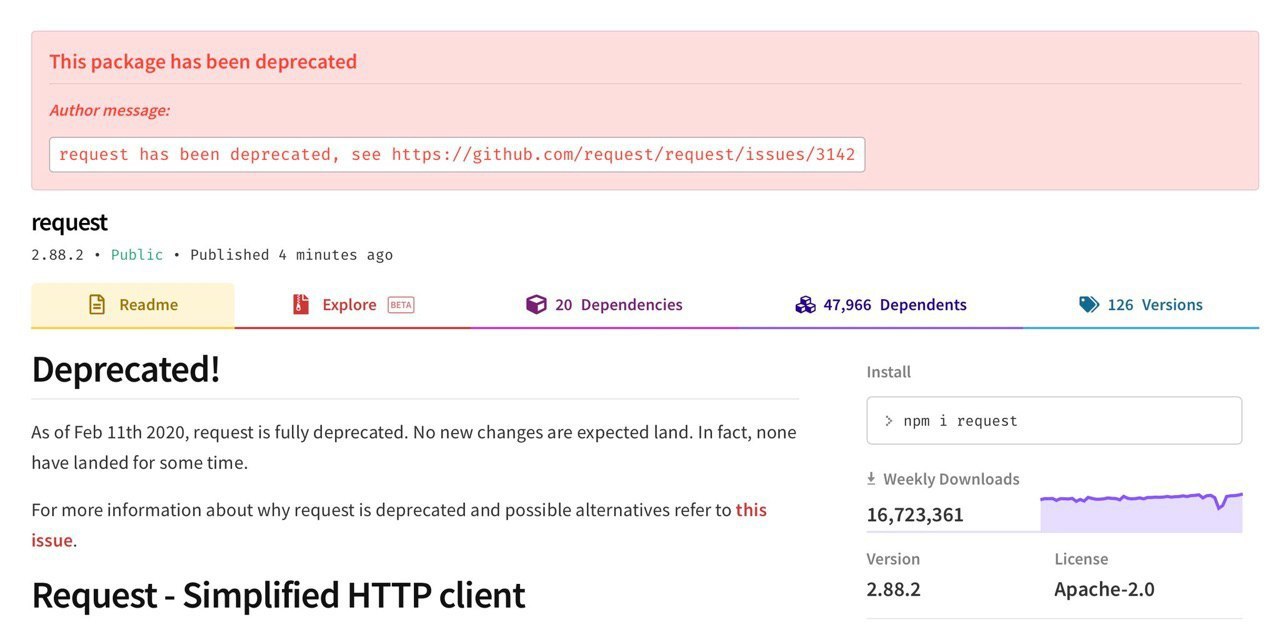The width and height of the screenshot is (1280, 624).
Task: Click the 'Install' section label
Action: [x=889, y=372]
